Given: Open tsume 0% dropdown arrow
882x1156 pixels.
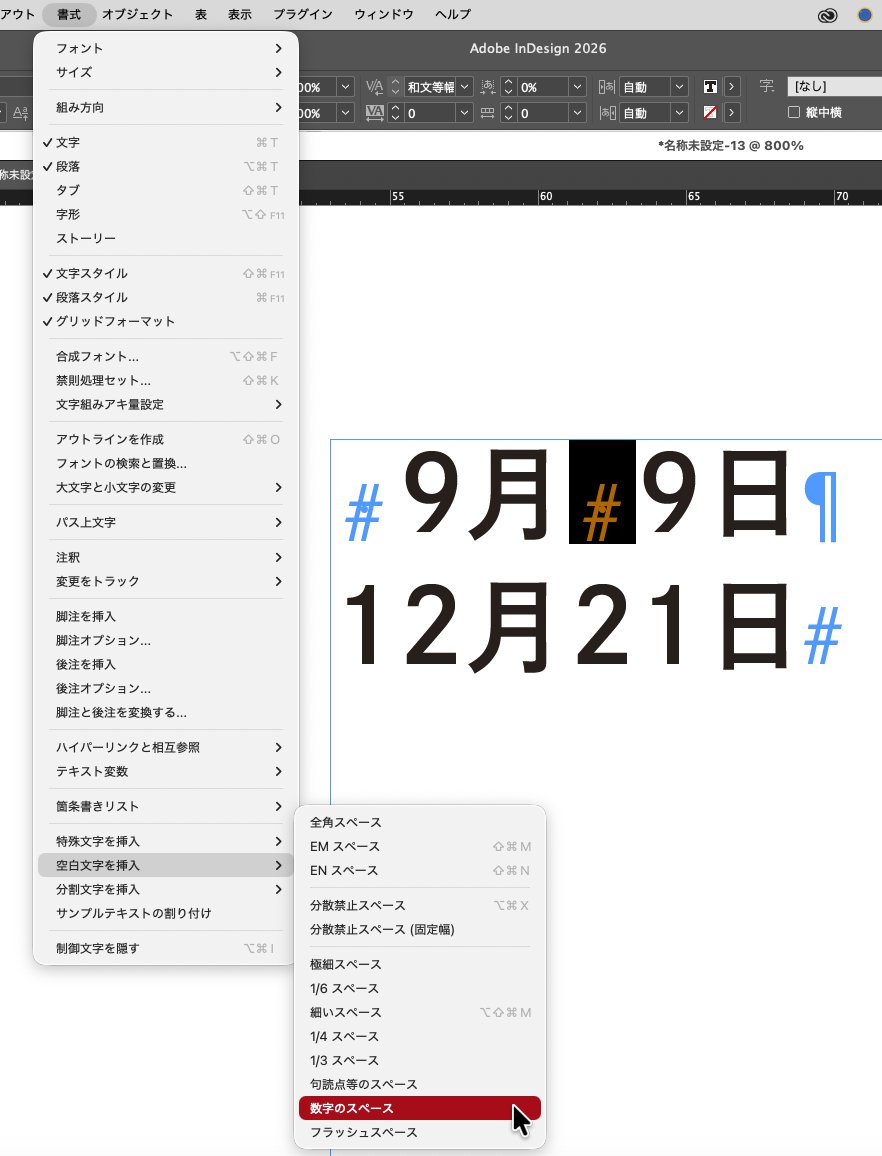Looking at the screenshot, I should [577, 87].
